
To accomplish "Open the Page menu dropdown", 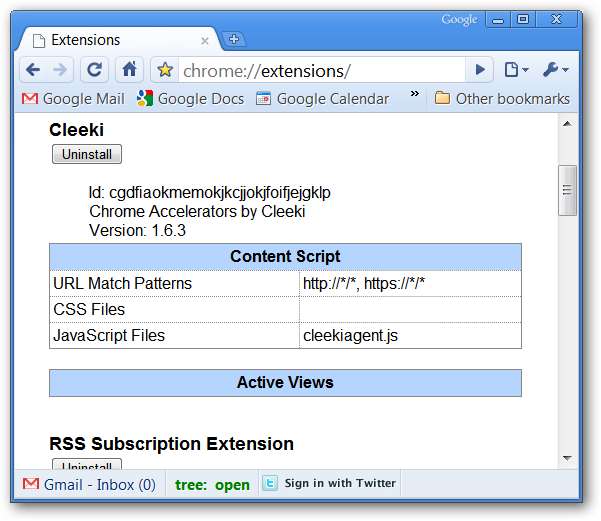I will coord(516,70).
